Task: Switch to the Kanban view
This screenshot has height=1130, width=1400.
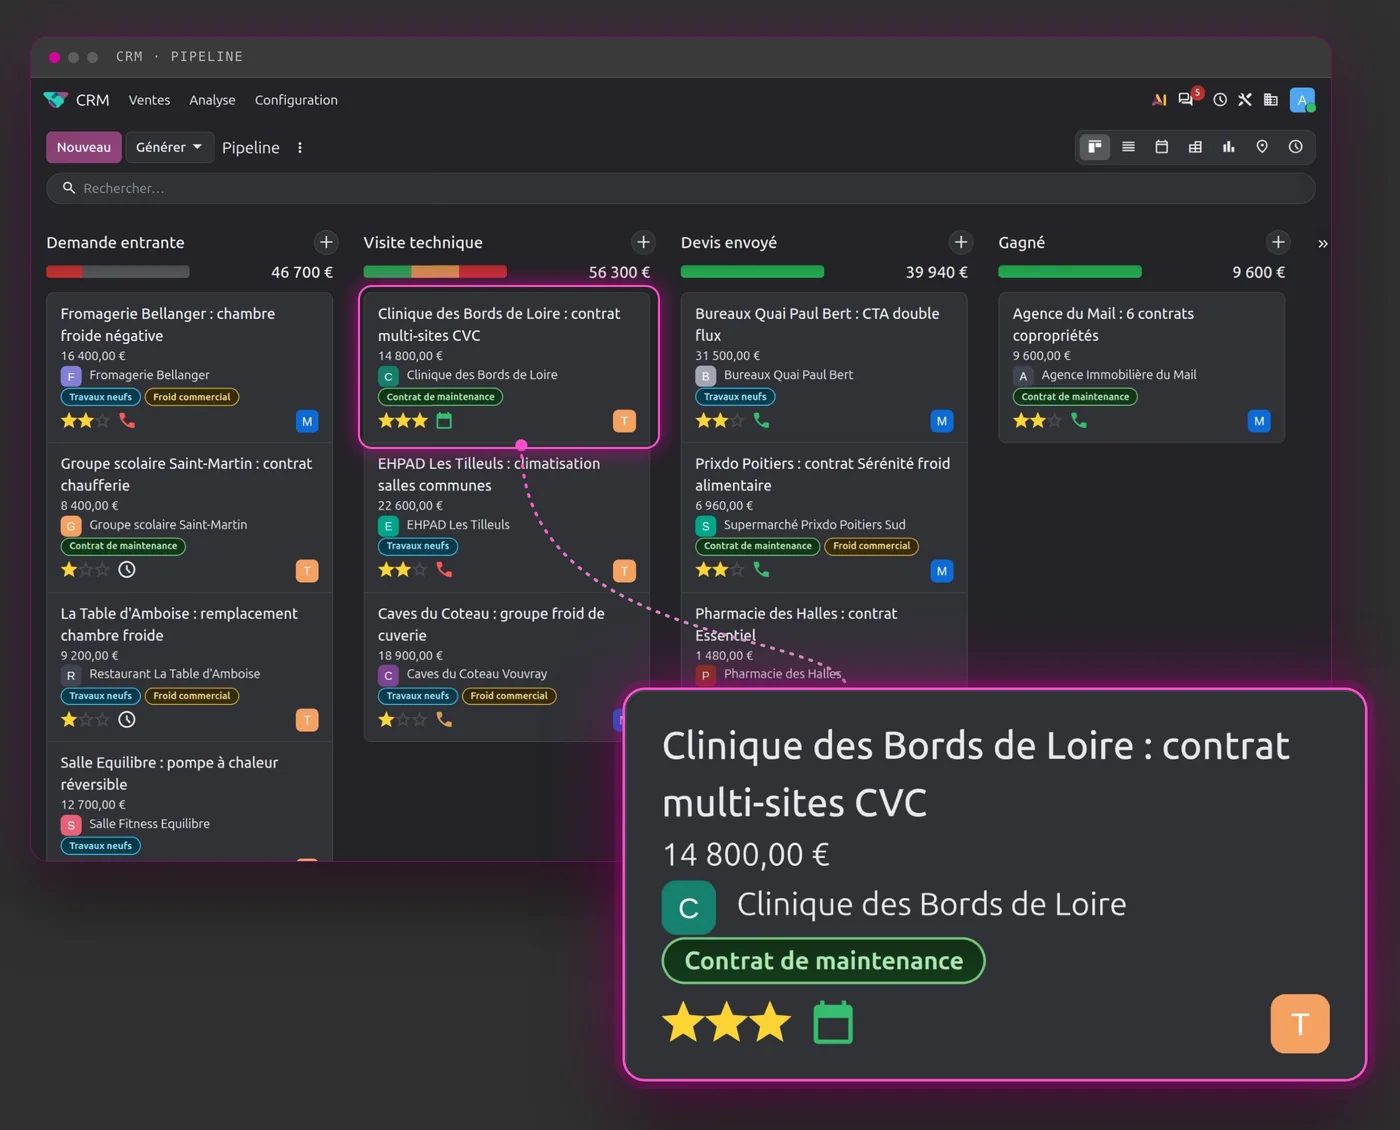Action: tap(1095, 147)
